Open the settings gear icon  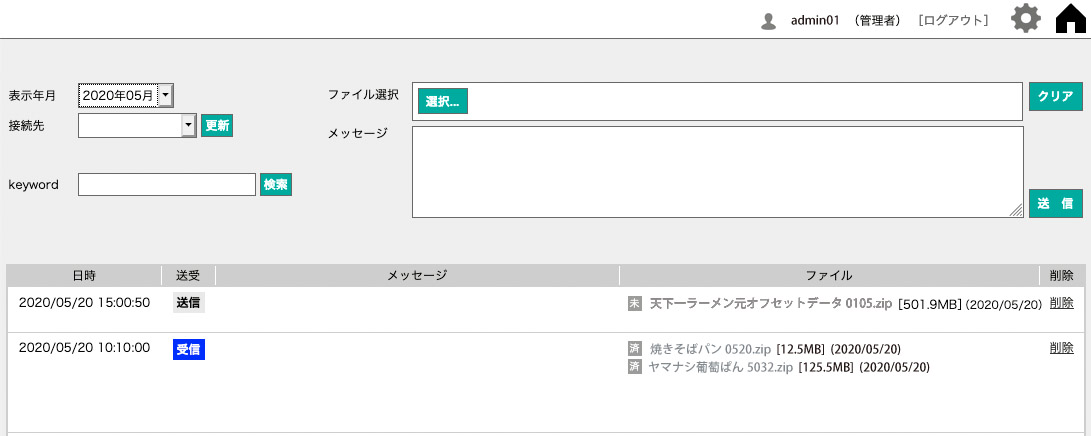pos(1026,19)
